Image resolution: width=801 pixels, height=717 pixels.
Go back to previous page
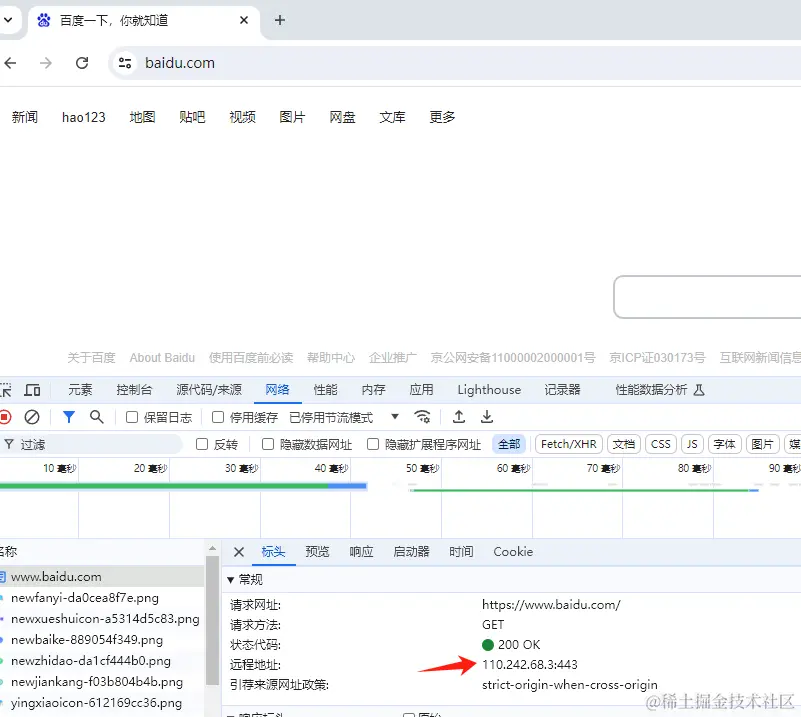tap(10, 63)
